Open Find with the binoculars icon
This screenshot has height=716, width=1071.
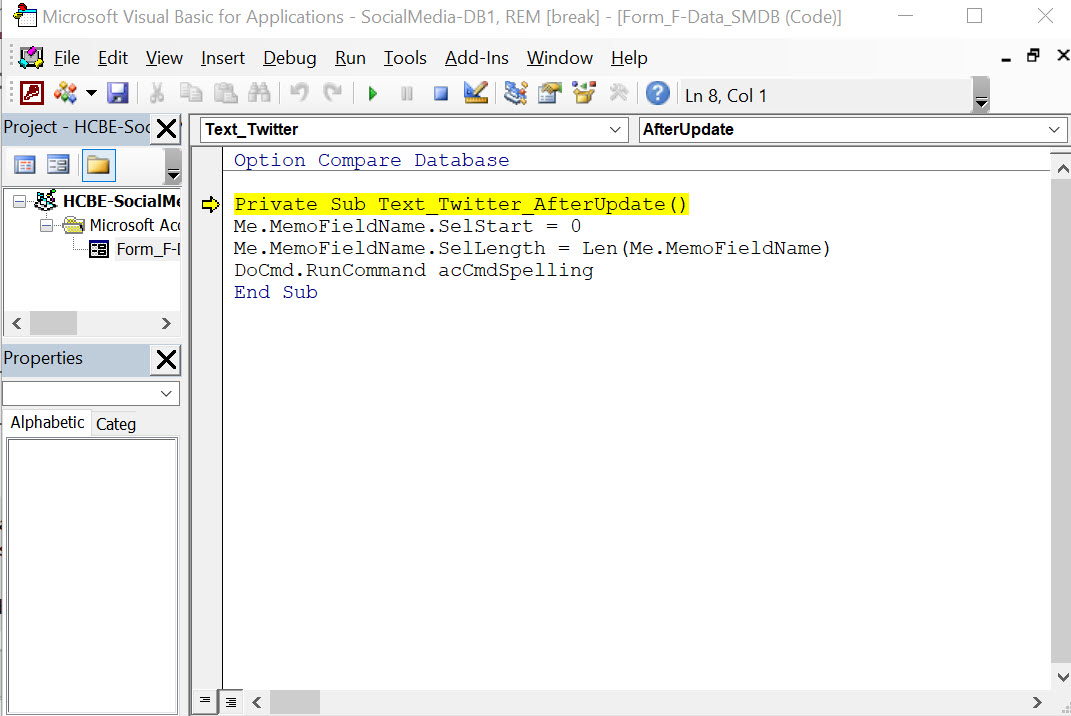[x=260, y=93]
